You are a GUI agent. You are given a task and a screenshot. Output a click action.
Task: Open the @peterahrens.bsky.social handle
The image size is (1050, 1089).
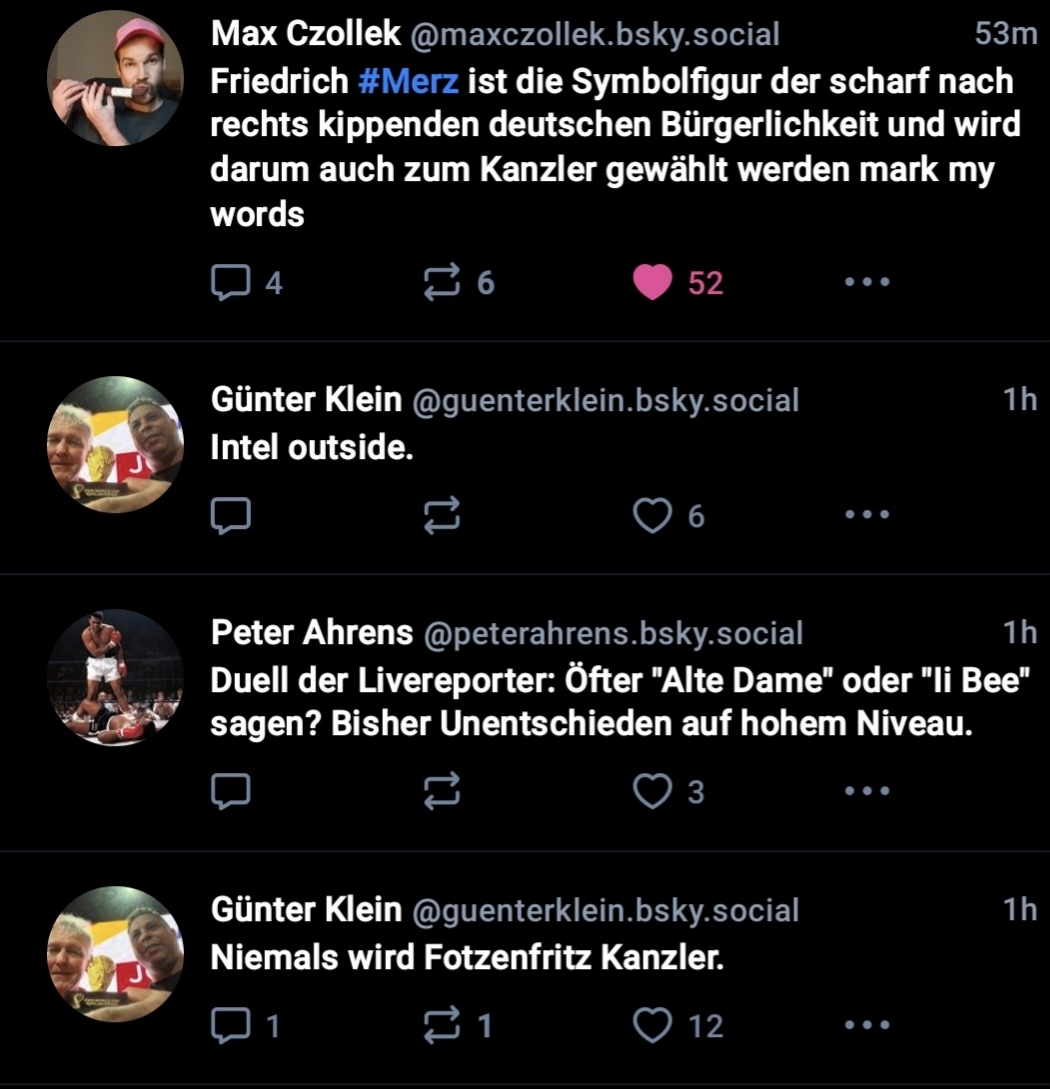pos(613,634)
